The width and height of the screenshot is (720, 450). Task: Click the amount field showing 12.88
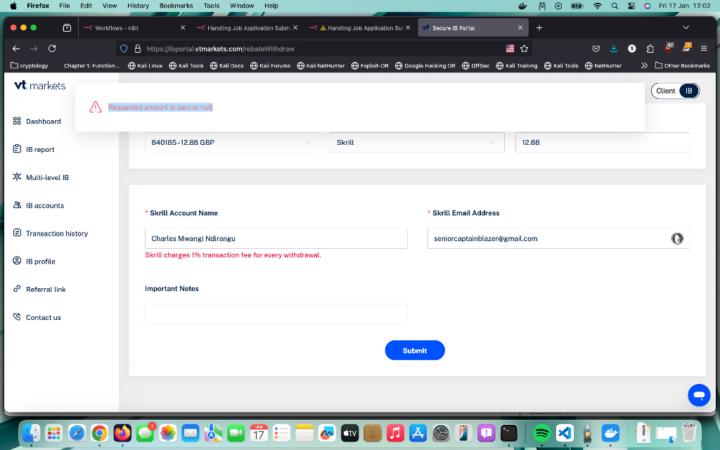pyautogui.click(x=602, y=142)
